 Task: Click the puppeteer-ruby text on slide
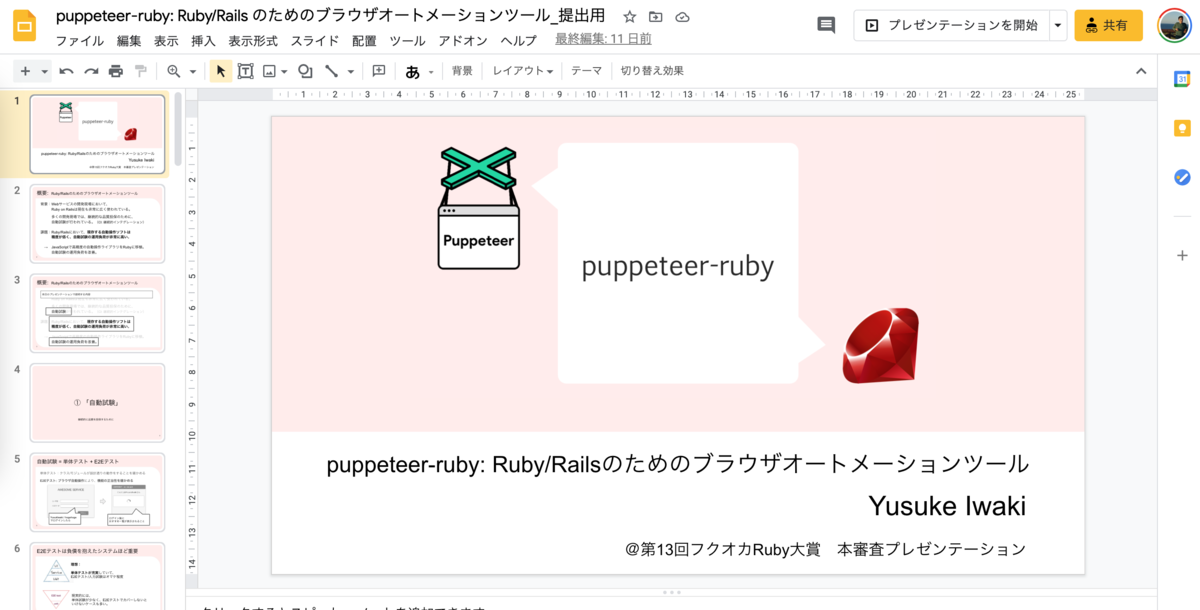(x=678, y=265)
